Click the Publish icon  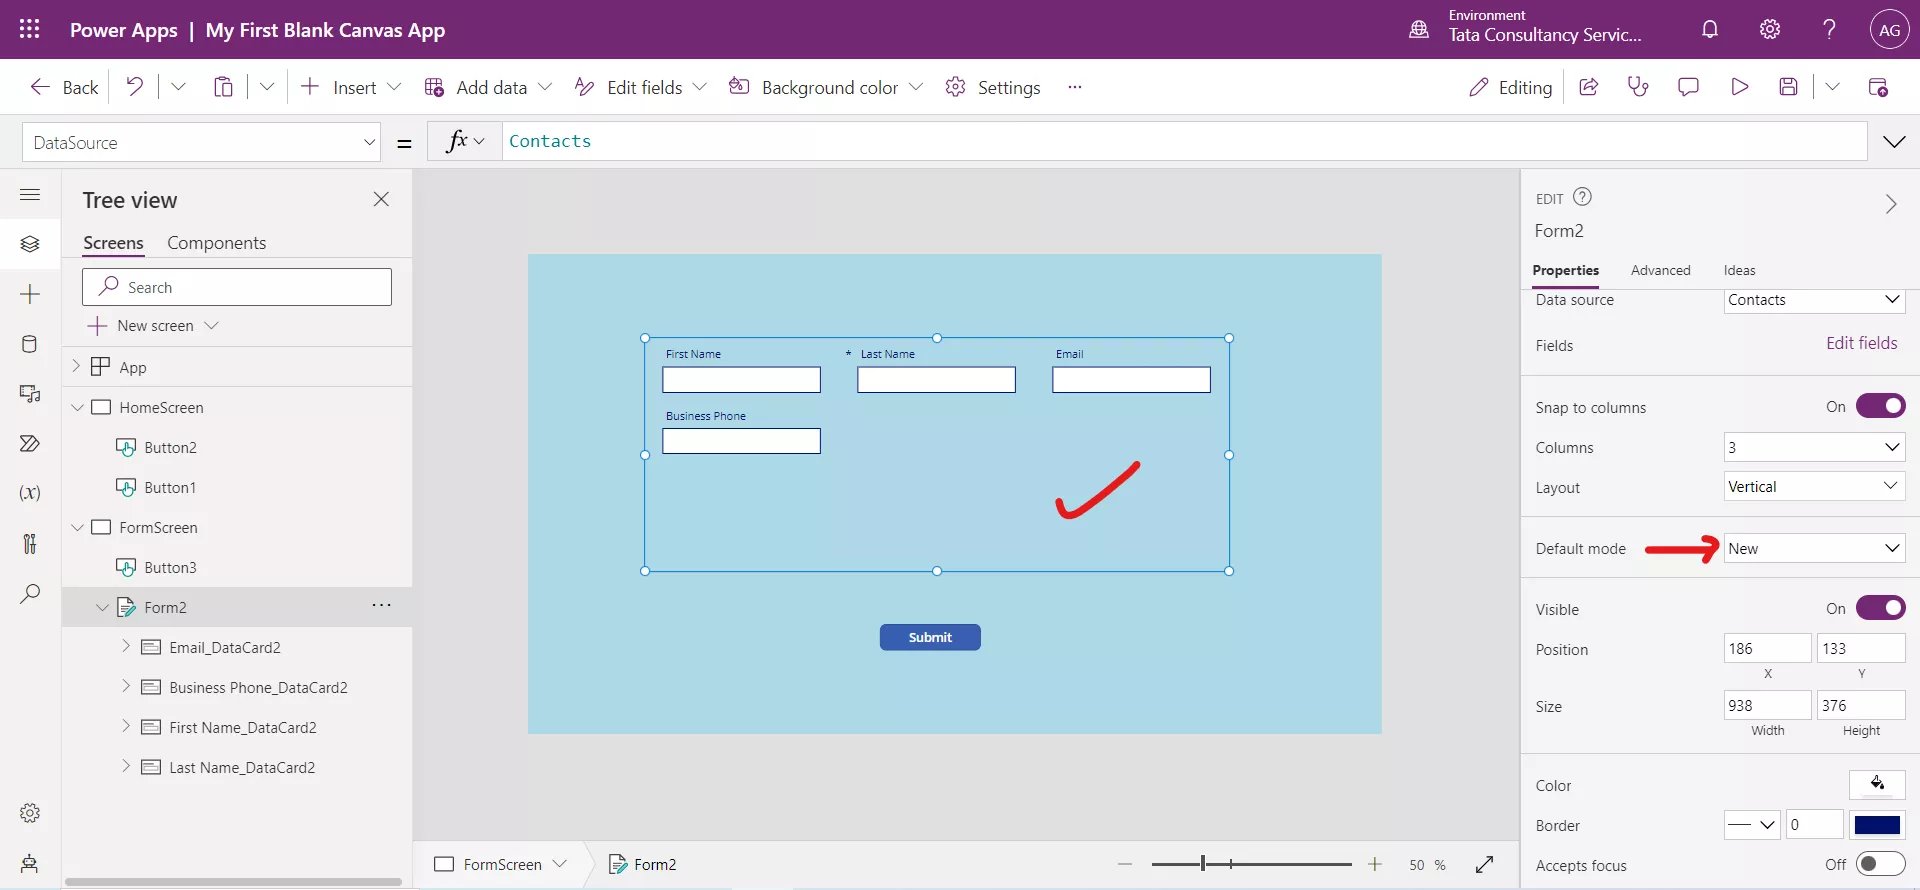pos(1878,87)
